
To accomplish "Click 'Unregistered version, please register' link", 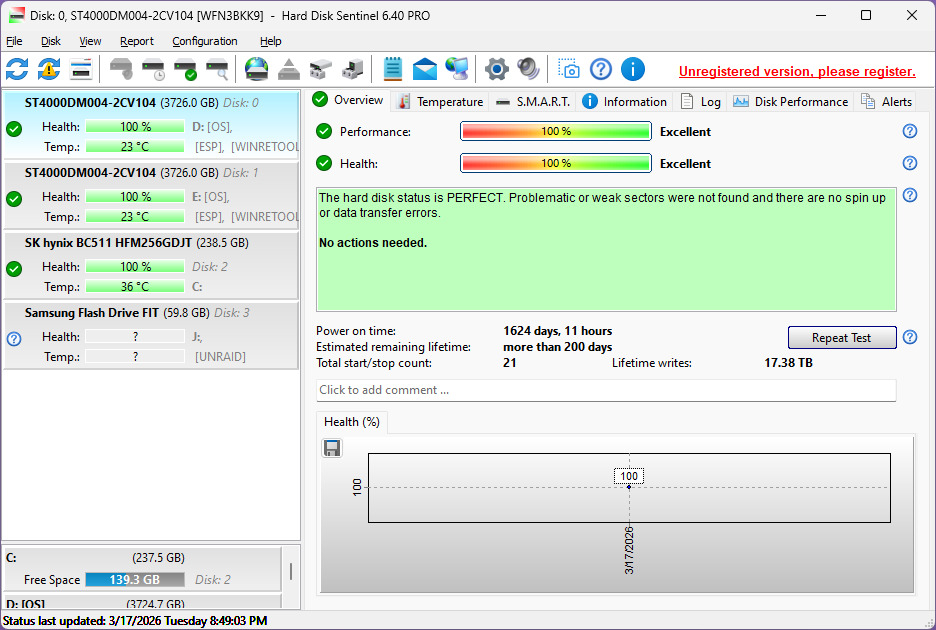I will click(797, 71).
